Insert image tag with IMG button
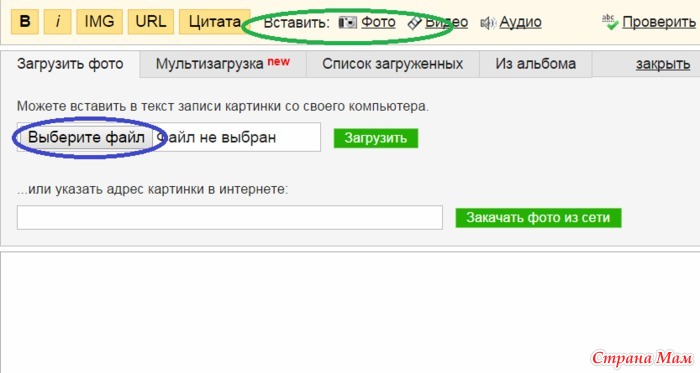Screen dimensions: 700x373 (x=100, y=21)
